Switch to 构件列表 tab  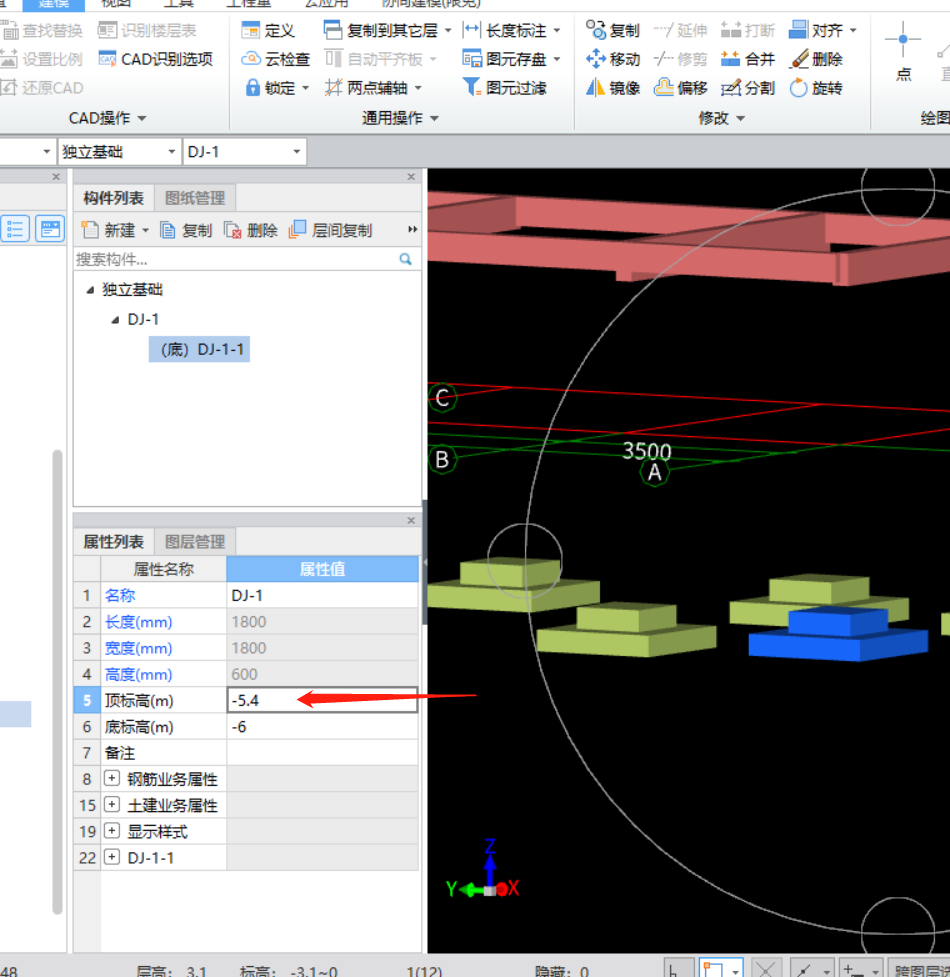coord(113,198)
